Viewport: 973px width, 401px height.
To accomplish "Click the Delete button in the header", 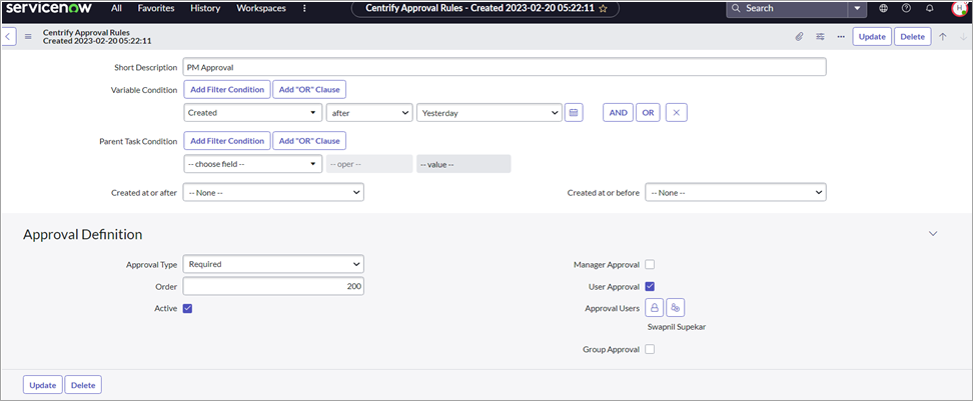I will [911, 37].
